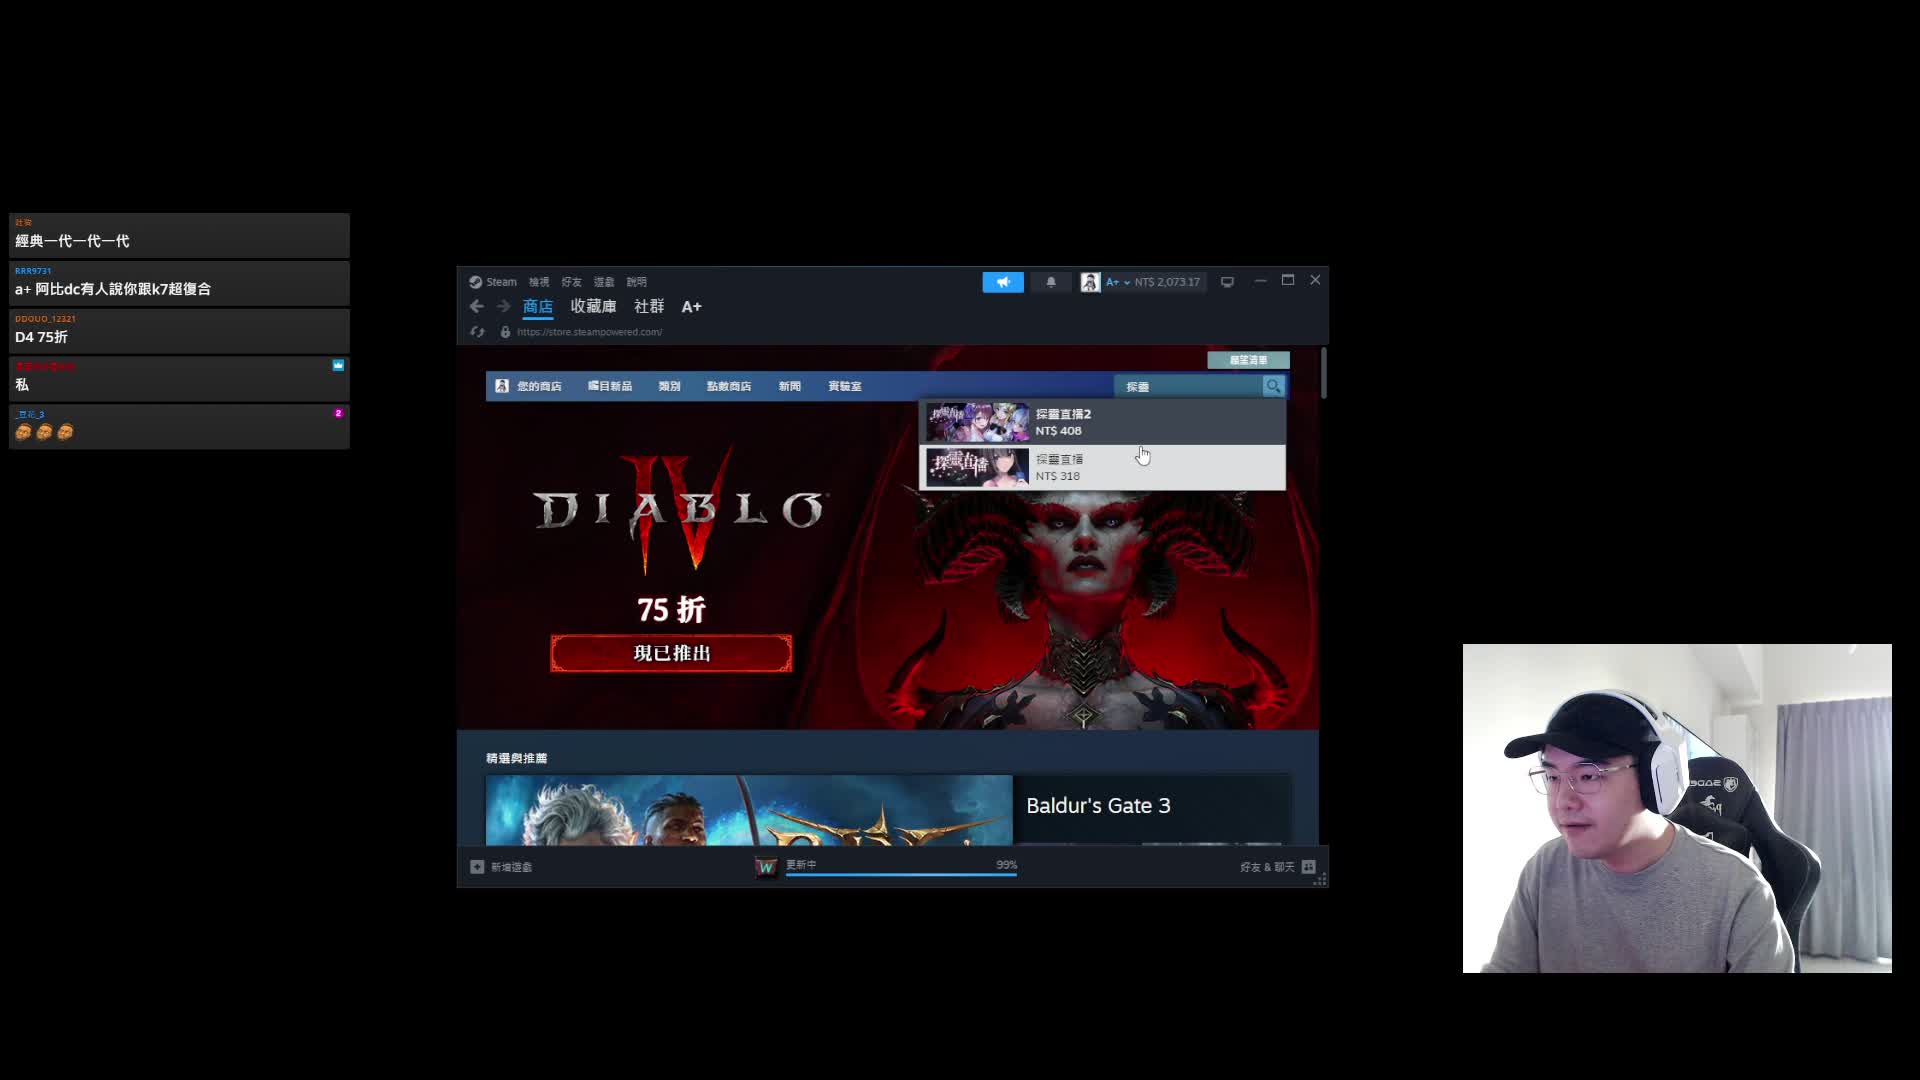Switch to the 商店 (Store) tab
Viewport: 1920px width, 1080px height.
click(538, 307)
